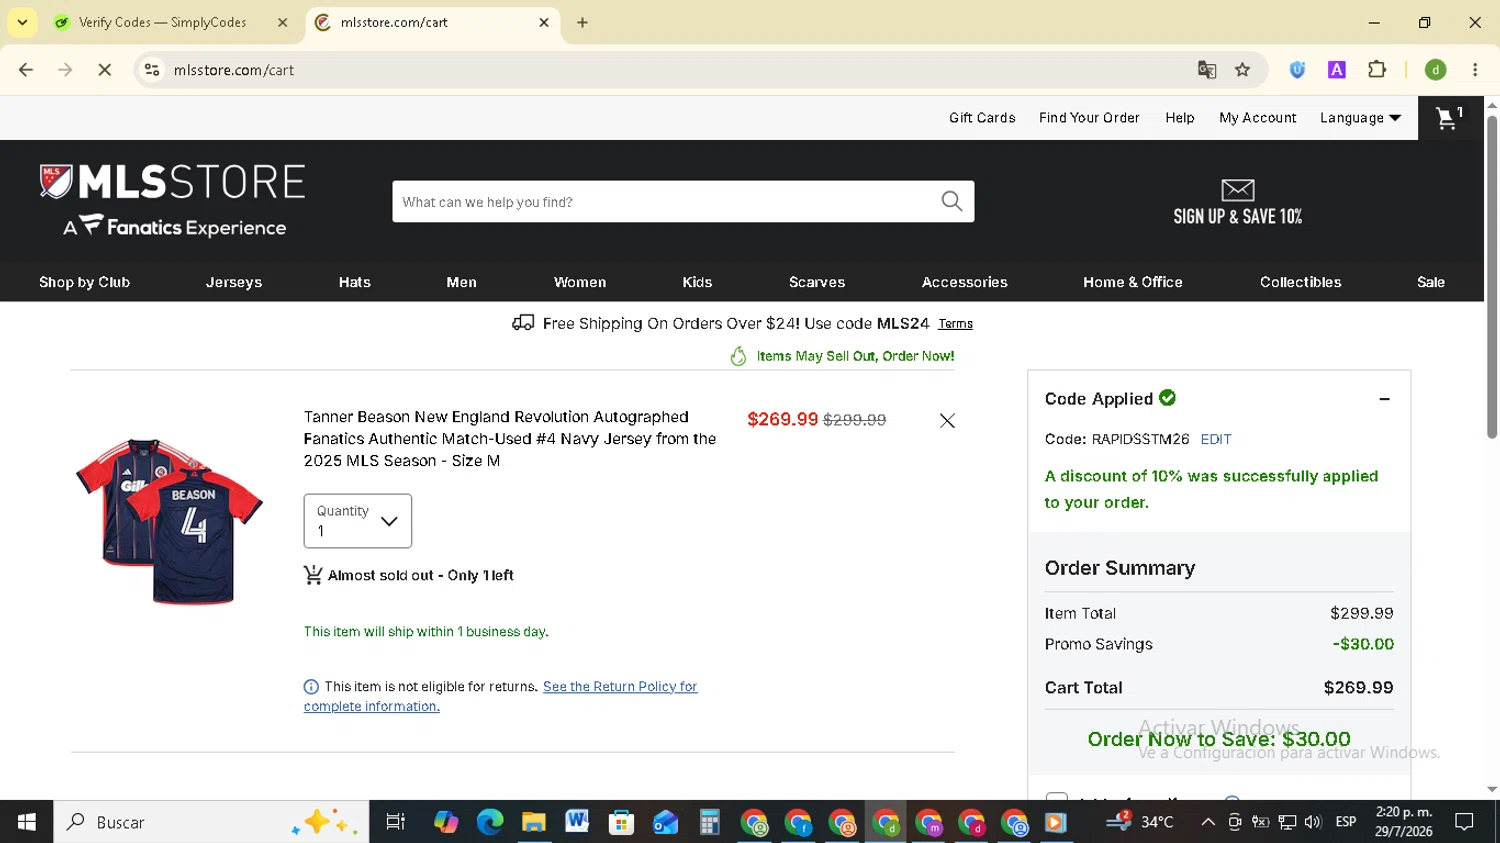The height and width of the screenshot is (843, 1500).
Task: Open the Shop by Club menu
Action: click(85, 282)
